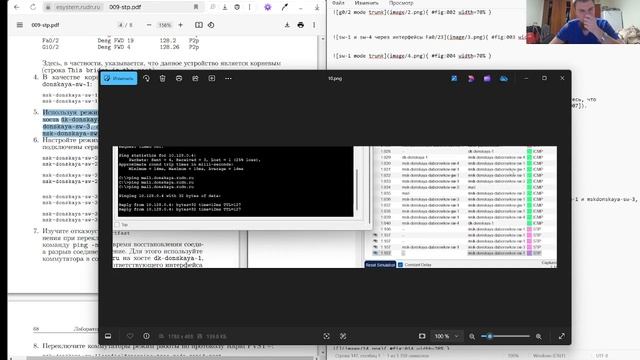
Task: Fit image to window in Photos
Action: pyautogui.click(x=422, y=336)
